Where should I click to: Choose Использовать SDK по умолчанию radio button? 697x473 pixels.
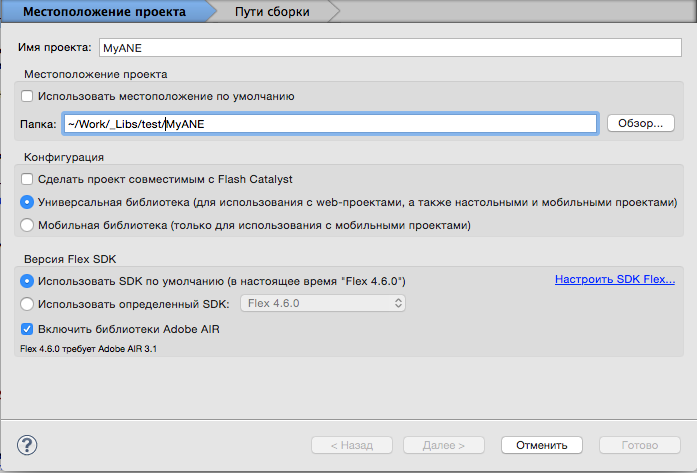click(x=27, y=281)
